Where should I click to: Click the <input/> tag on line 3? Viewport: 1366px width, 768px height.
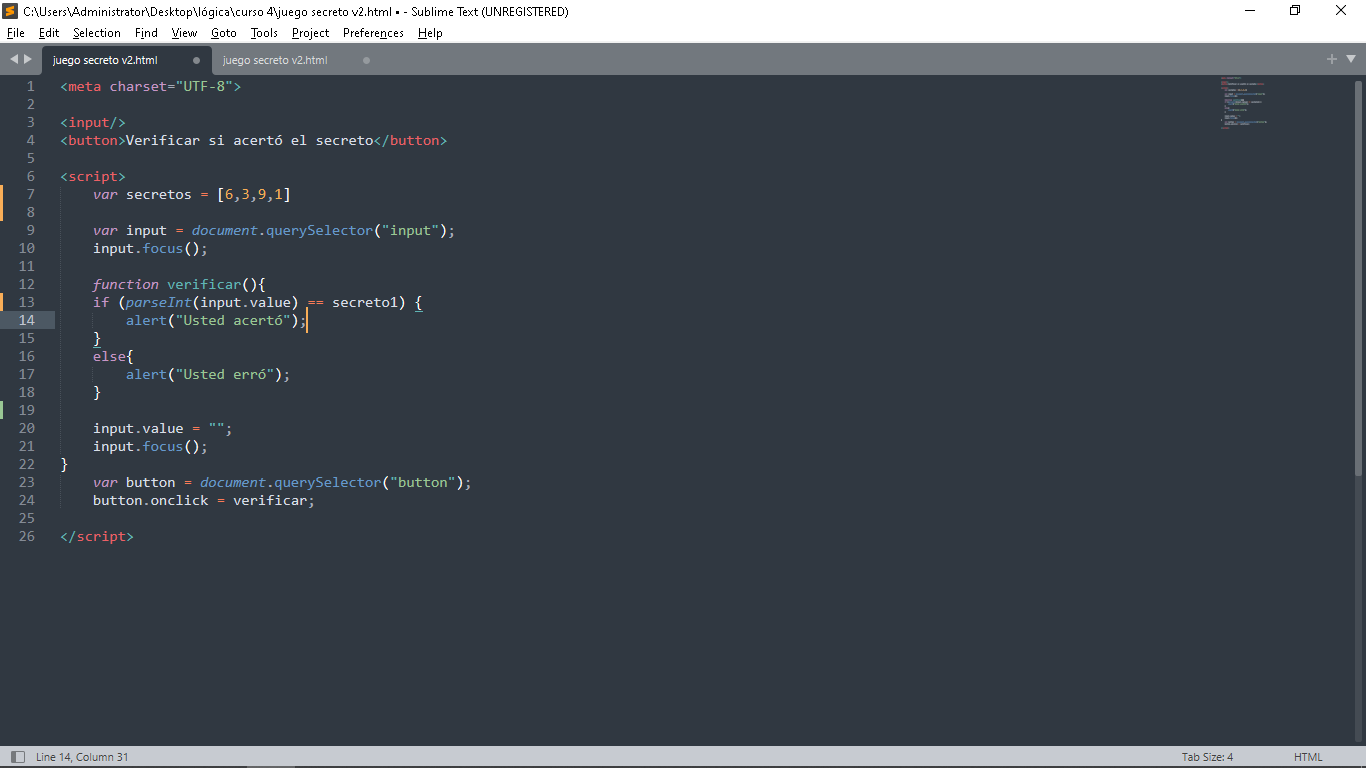(x=93, y=122)
